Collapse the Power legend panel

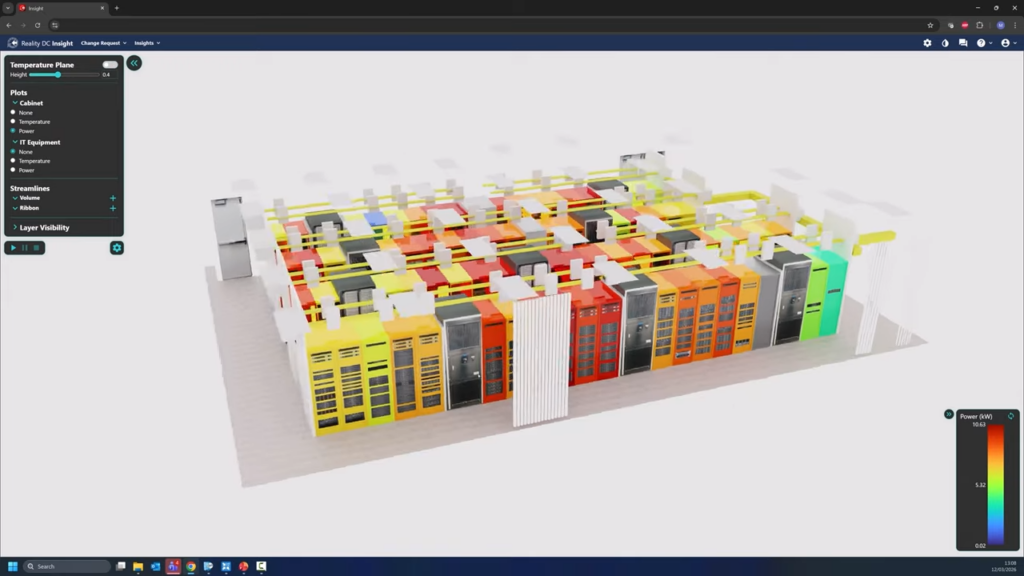(x=949, y=414)
